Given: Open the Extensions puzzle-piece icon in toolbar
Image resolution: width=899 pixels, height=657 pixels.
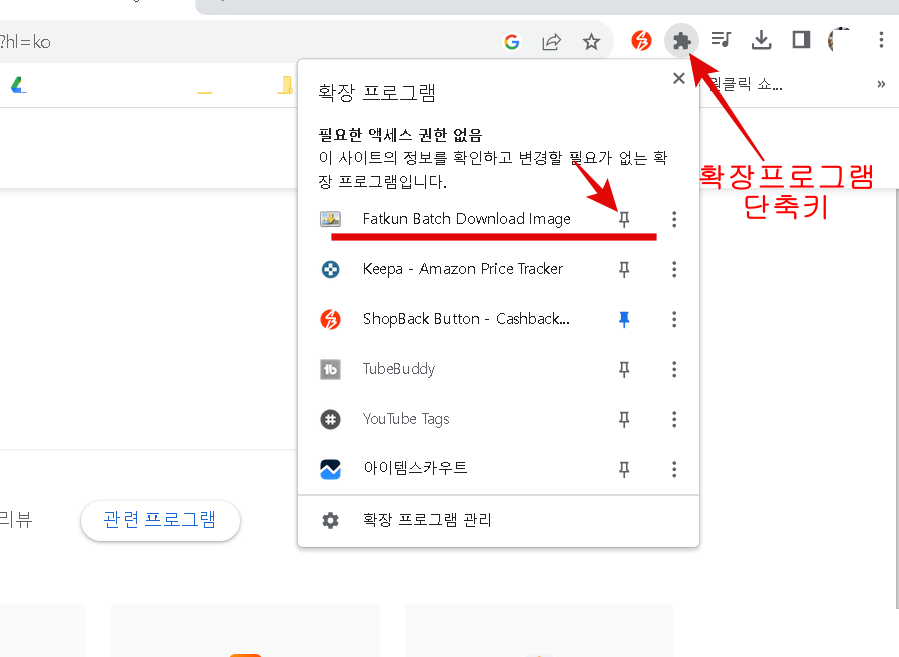Looking at the screenshot, I should 681,41.
